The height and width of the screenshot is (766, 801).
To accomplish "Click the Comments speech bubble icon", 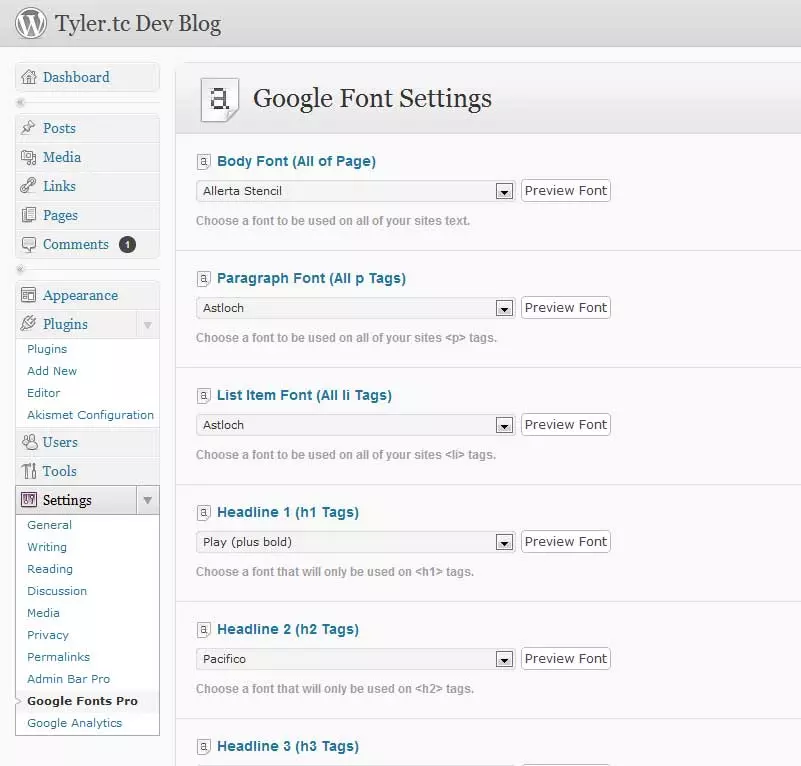I will [29, 244].
